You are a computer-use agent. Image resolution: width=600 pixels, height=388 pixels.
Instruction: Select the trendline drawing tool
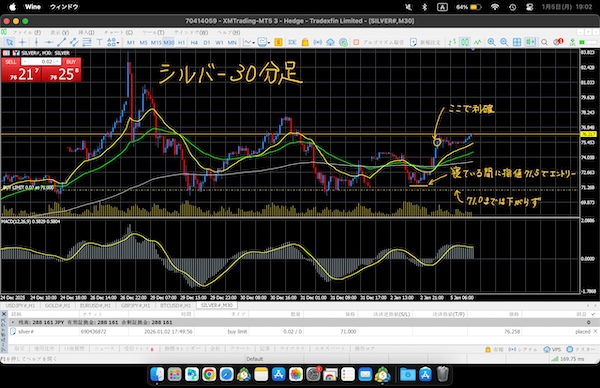pos(61,42)
